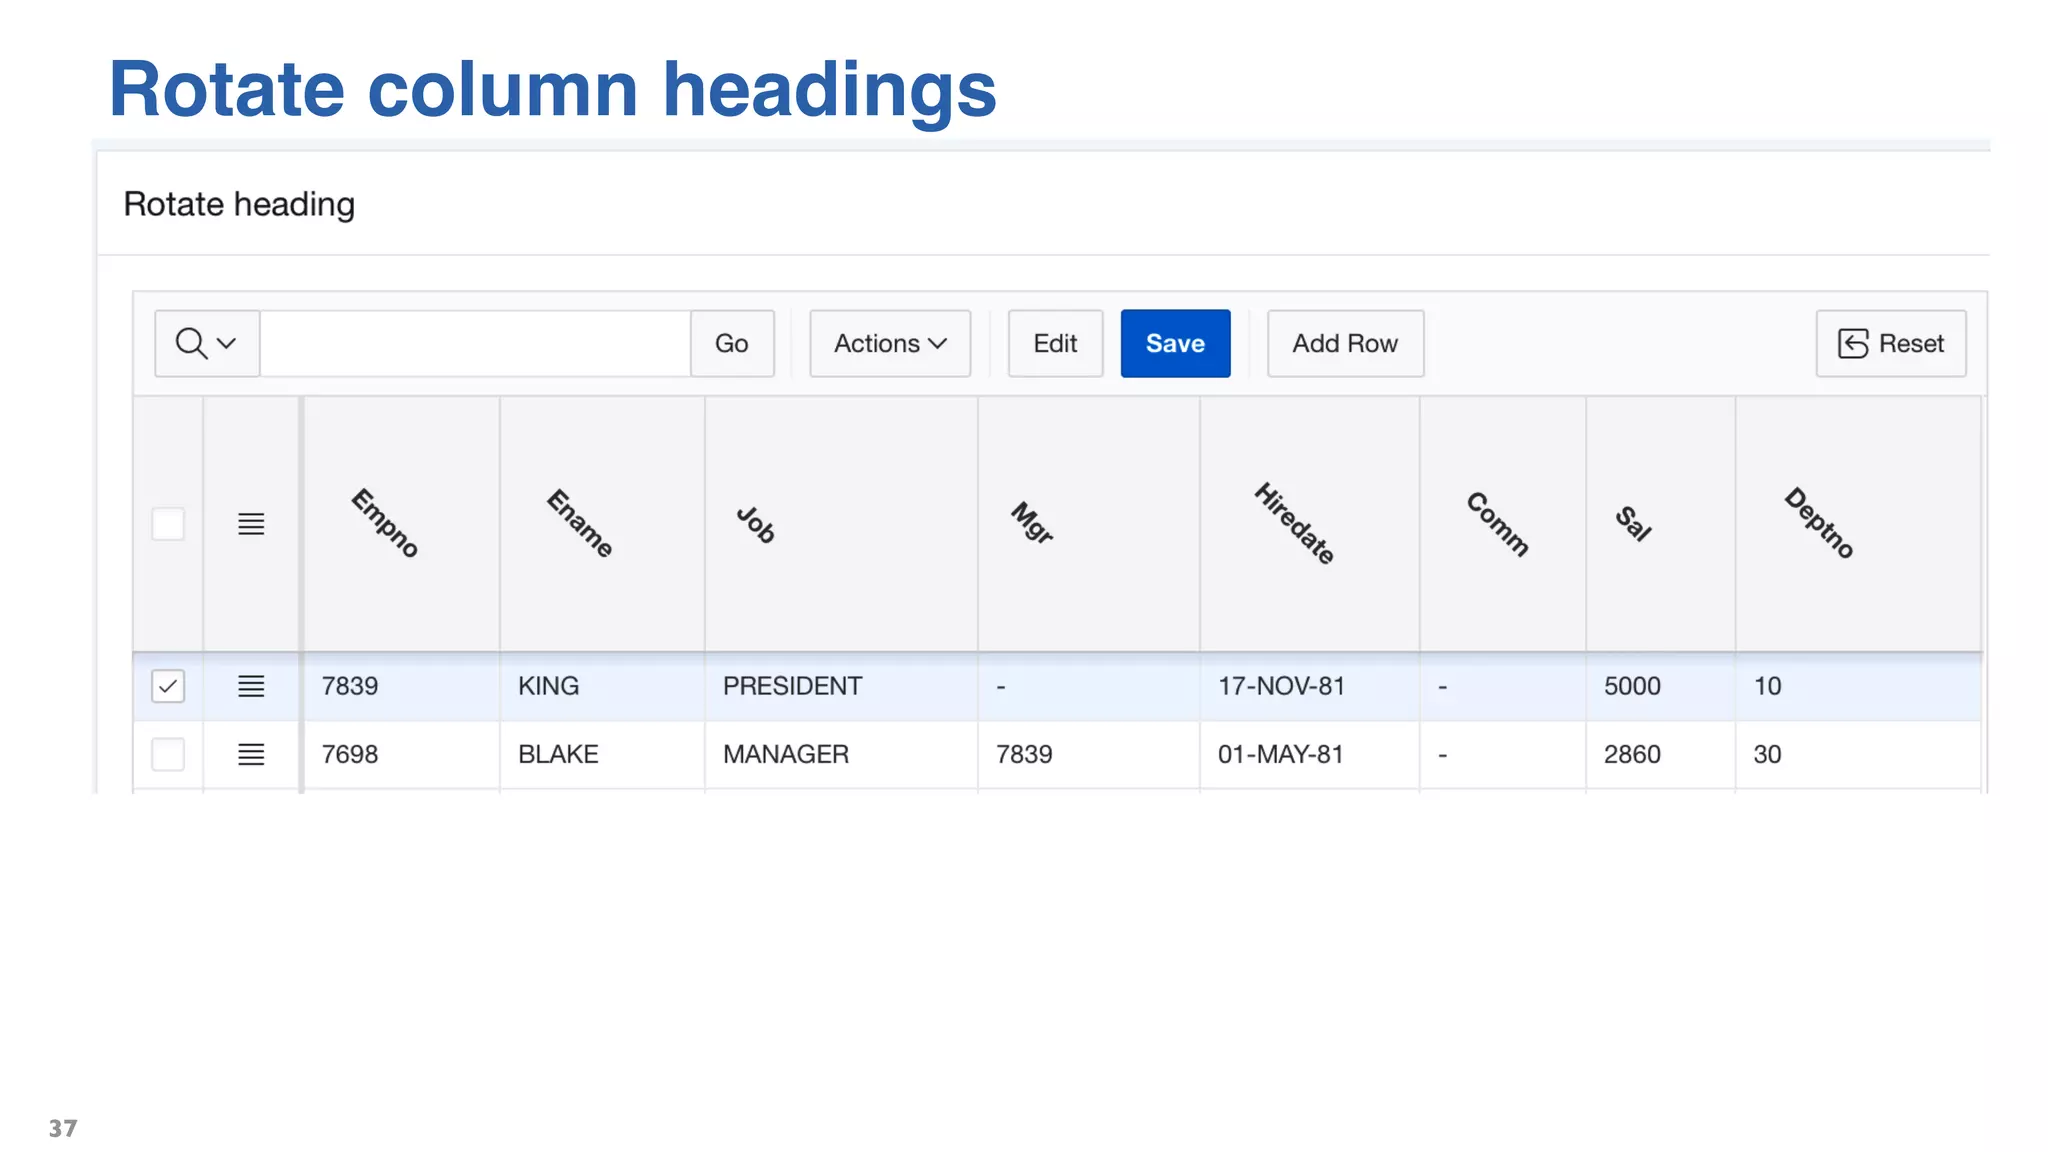Check the checkbox for the BLAKE row

(x=168, y=754)
